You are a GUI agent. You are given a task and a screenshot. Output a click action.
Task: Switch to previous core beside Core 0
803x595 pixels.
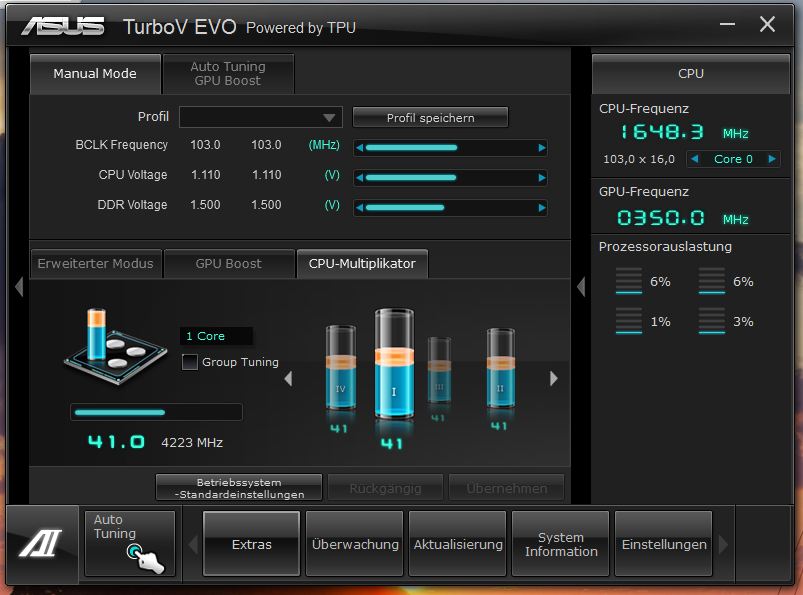pyautogui.click(x=694, y=159)
